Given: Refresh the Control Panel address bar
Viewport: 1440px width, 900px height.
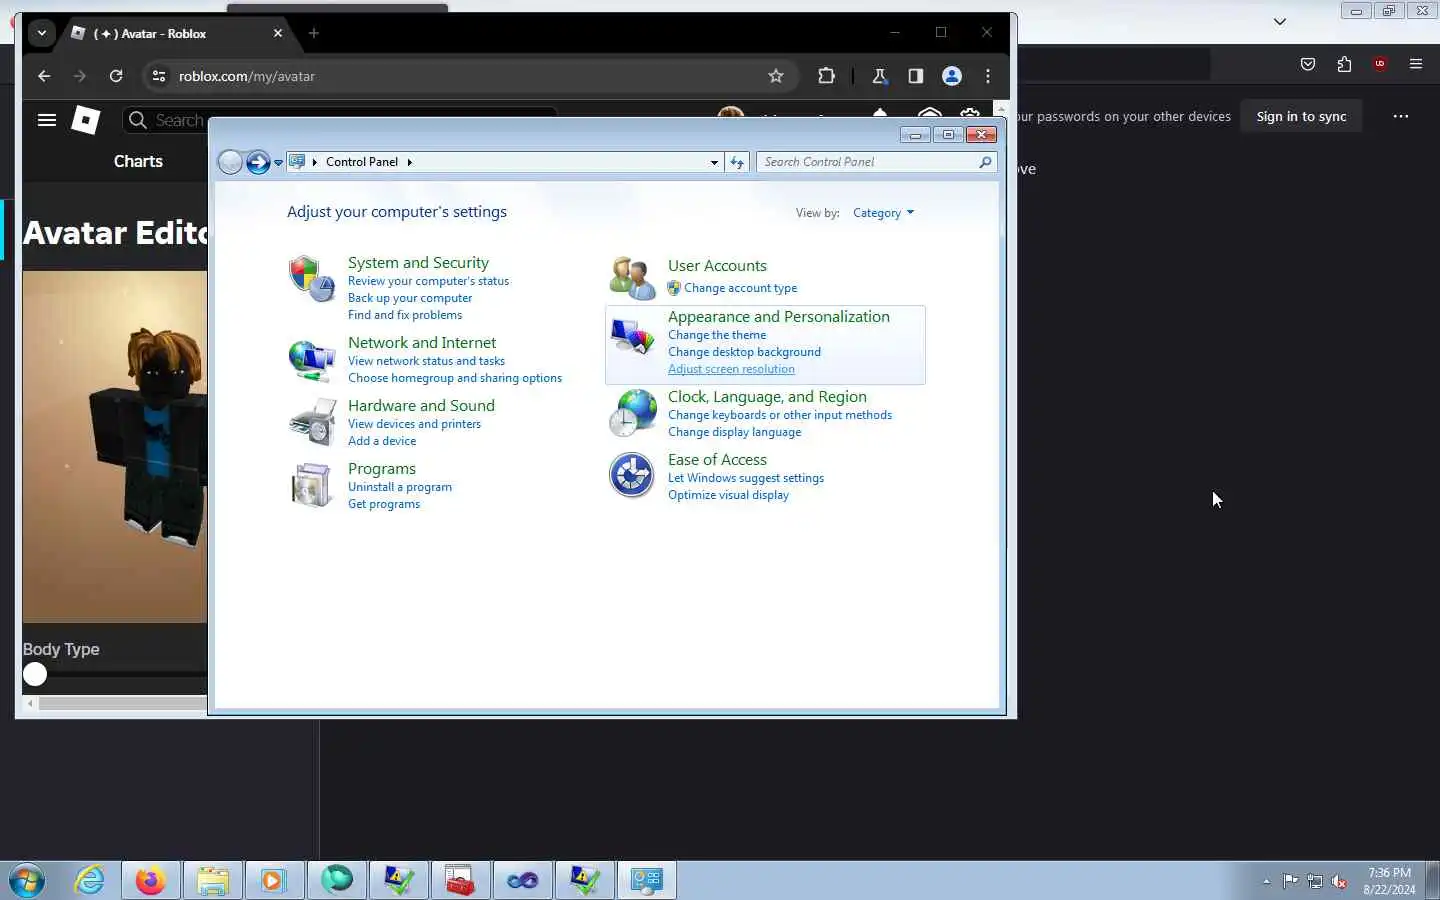Looking at the screenshot, I should click(x=737, y=162).
